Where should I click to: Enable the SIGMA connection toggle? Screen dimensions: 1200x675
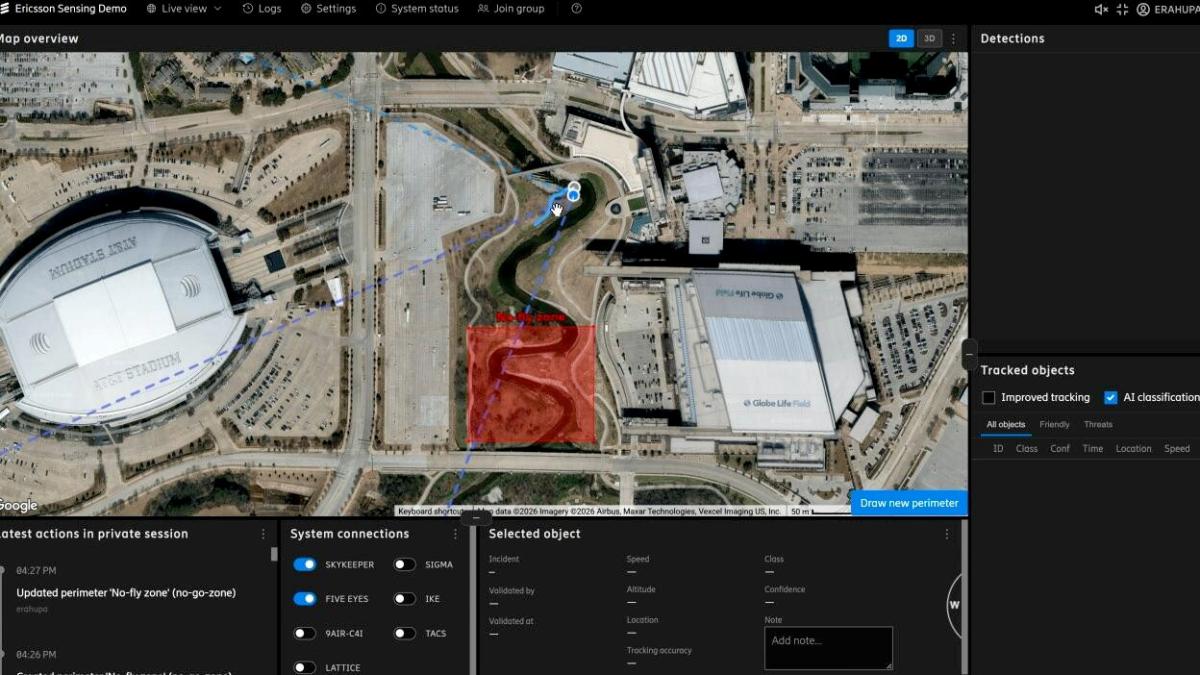pyautogui.click(x=405, y=565)
